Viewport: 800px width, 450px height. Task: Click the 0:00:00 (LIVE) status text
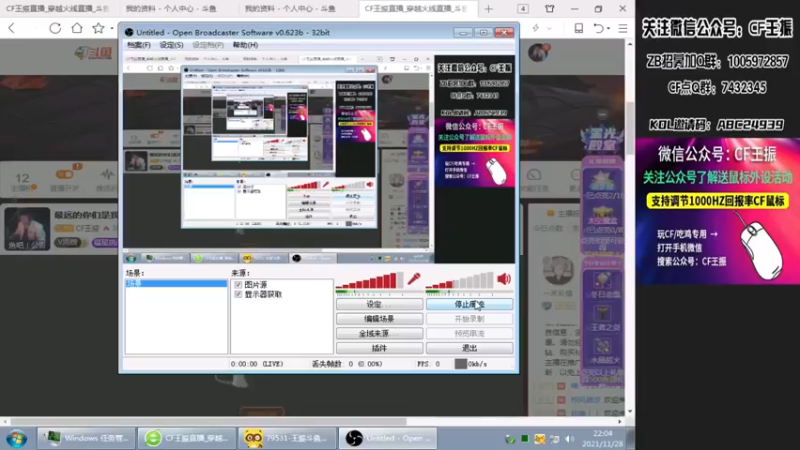coord(257,364)
